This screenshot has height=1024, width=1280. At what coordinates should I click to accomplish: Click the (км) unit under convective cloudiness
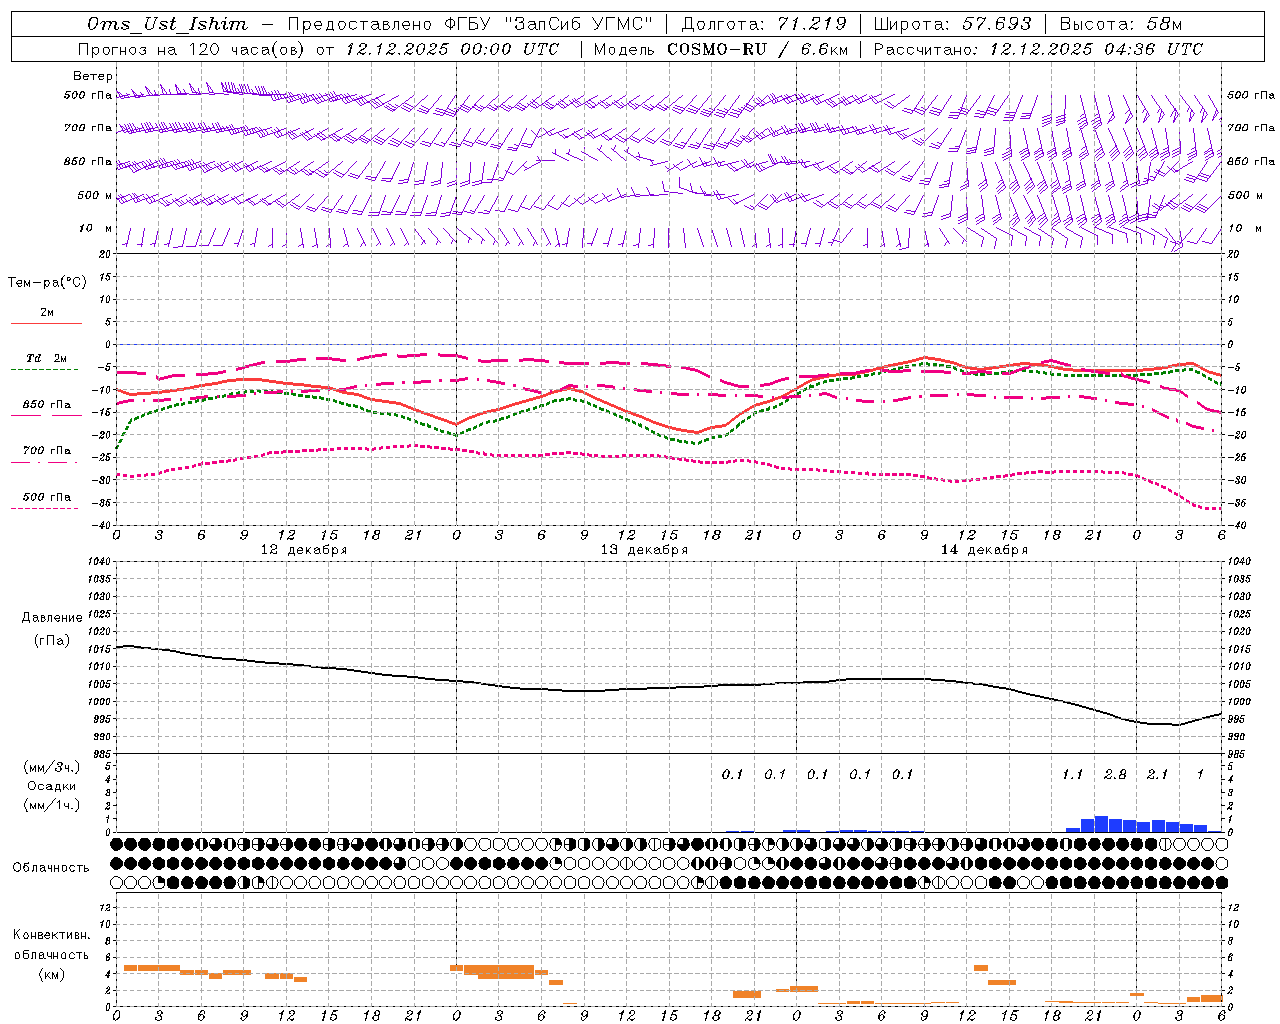point(51,974)
